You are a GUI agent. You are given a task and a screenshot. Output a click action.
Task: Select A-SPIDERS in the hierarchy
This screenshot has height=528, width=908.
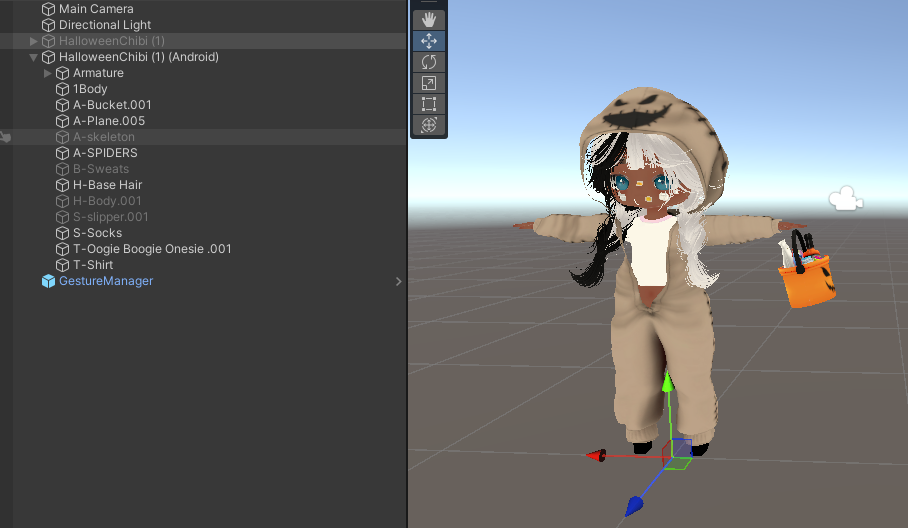(x=105, y=153)
